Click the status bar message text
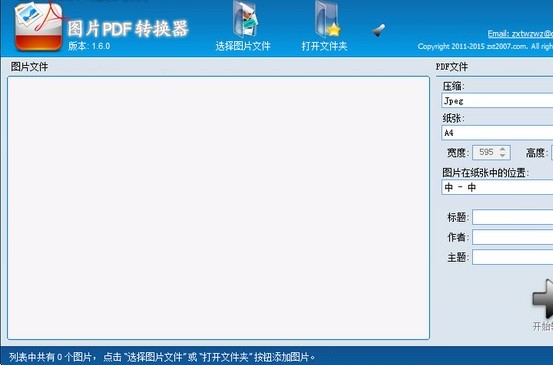The image size is (553, 365). click(x=162, y=357)
